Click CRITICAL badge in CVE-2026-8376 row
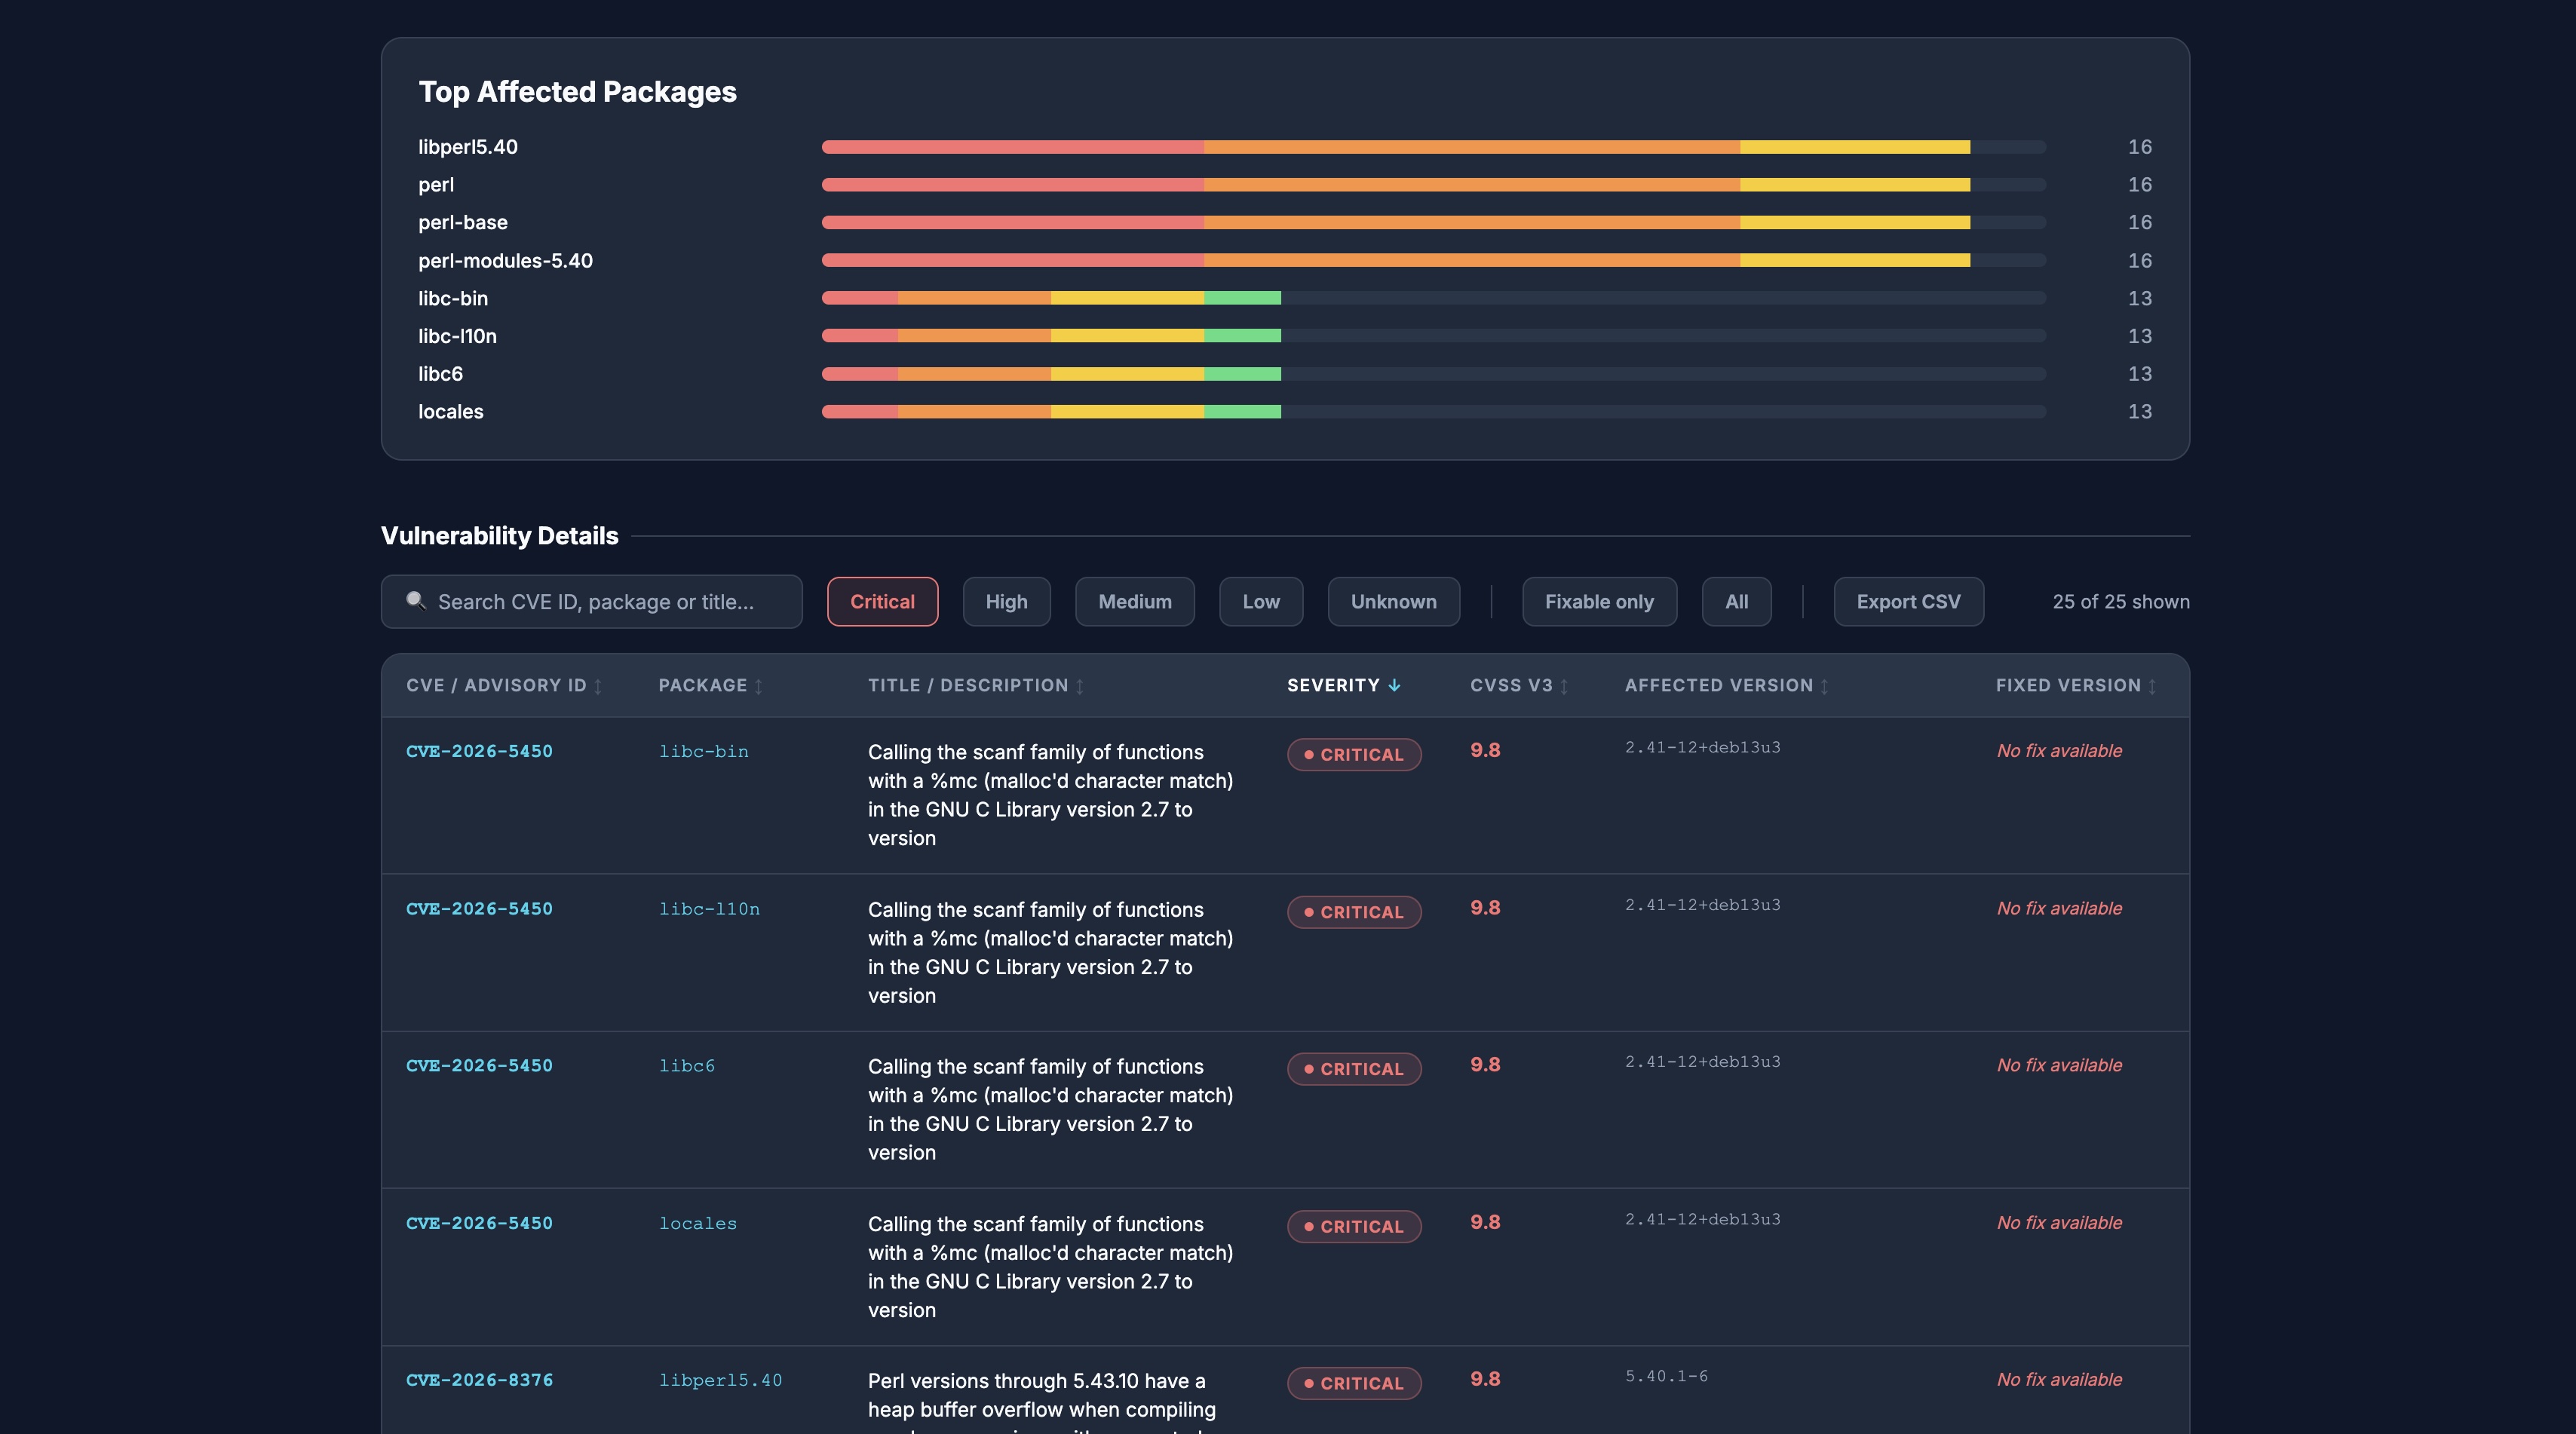This screenshot has width=2576, height=1434. click(1354, 1383)
